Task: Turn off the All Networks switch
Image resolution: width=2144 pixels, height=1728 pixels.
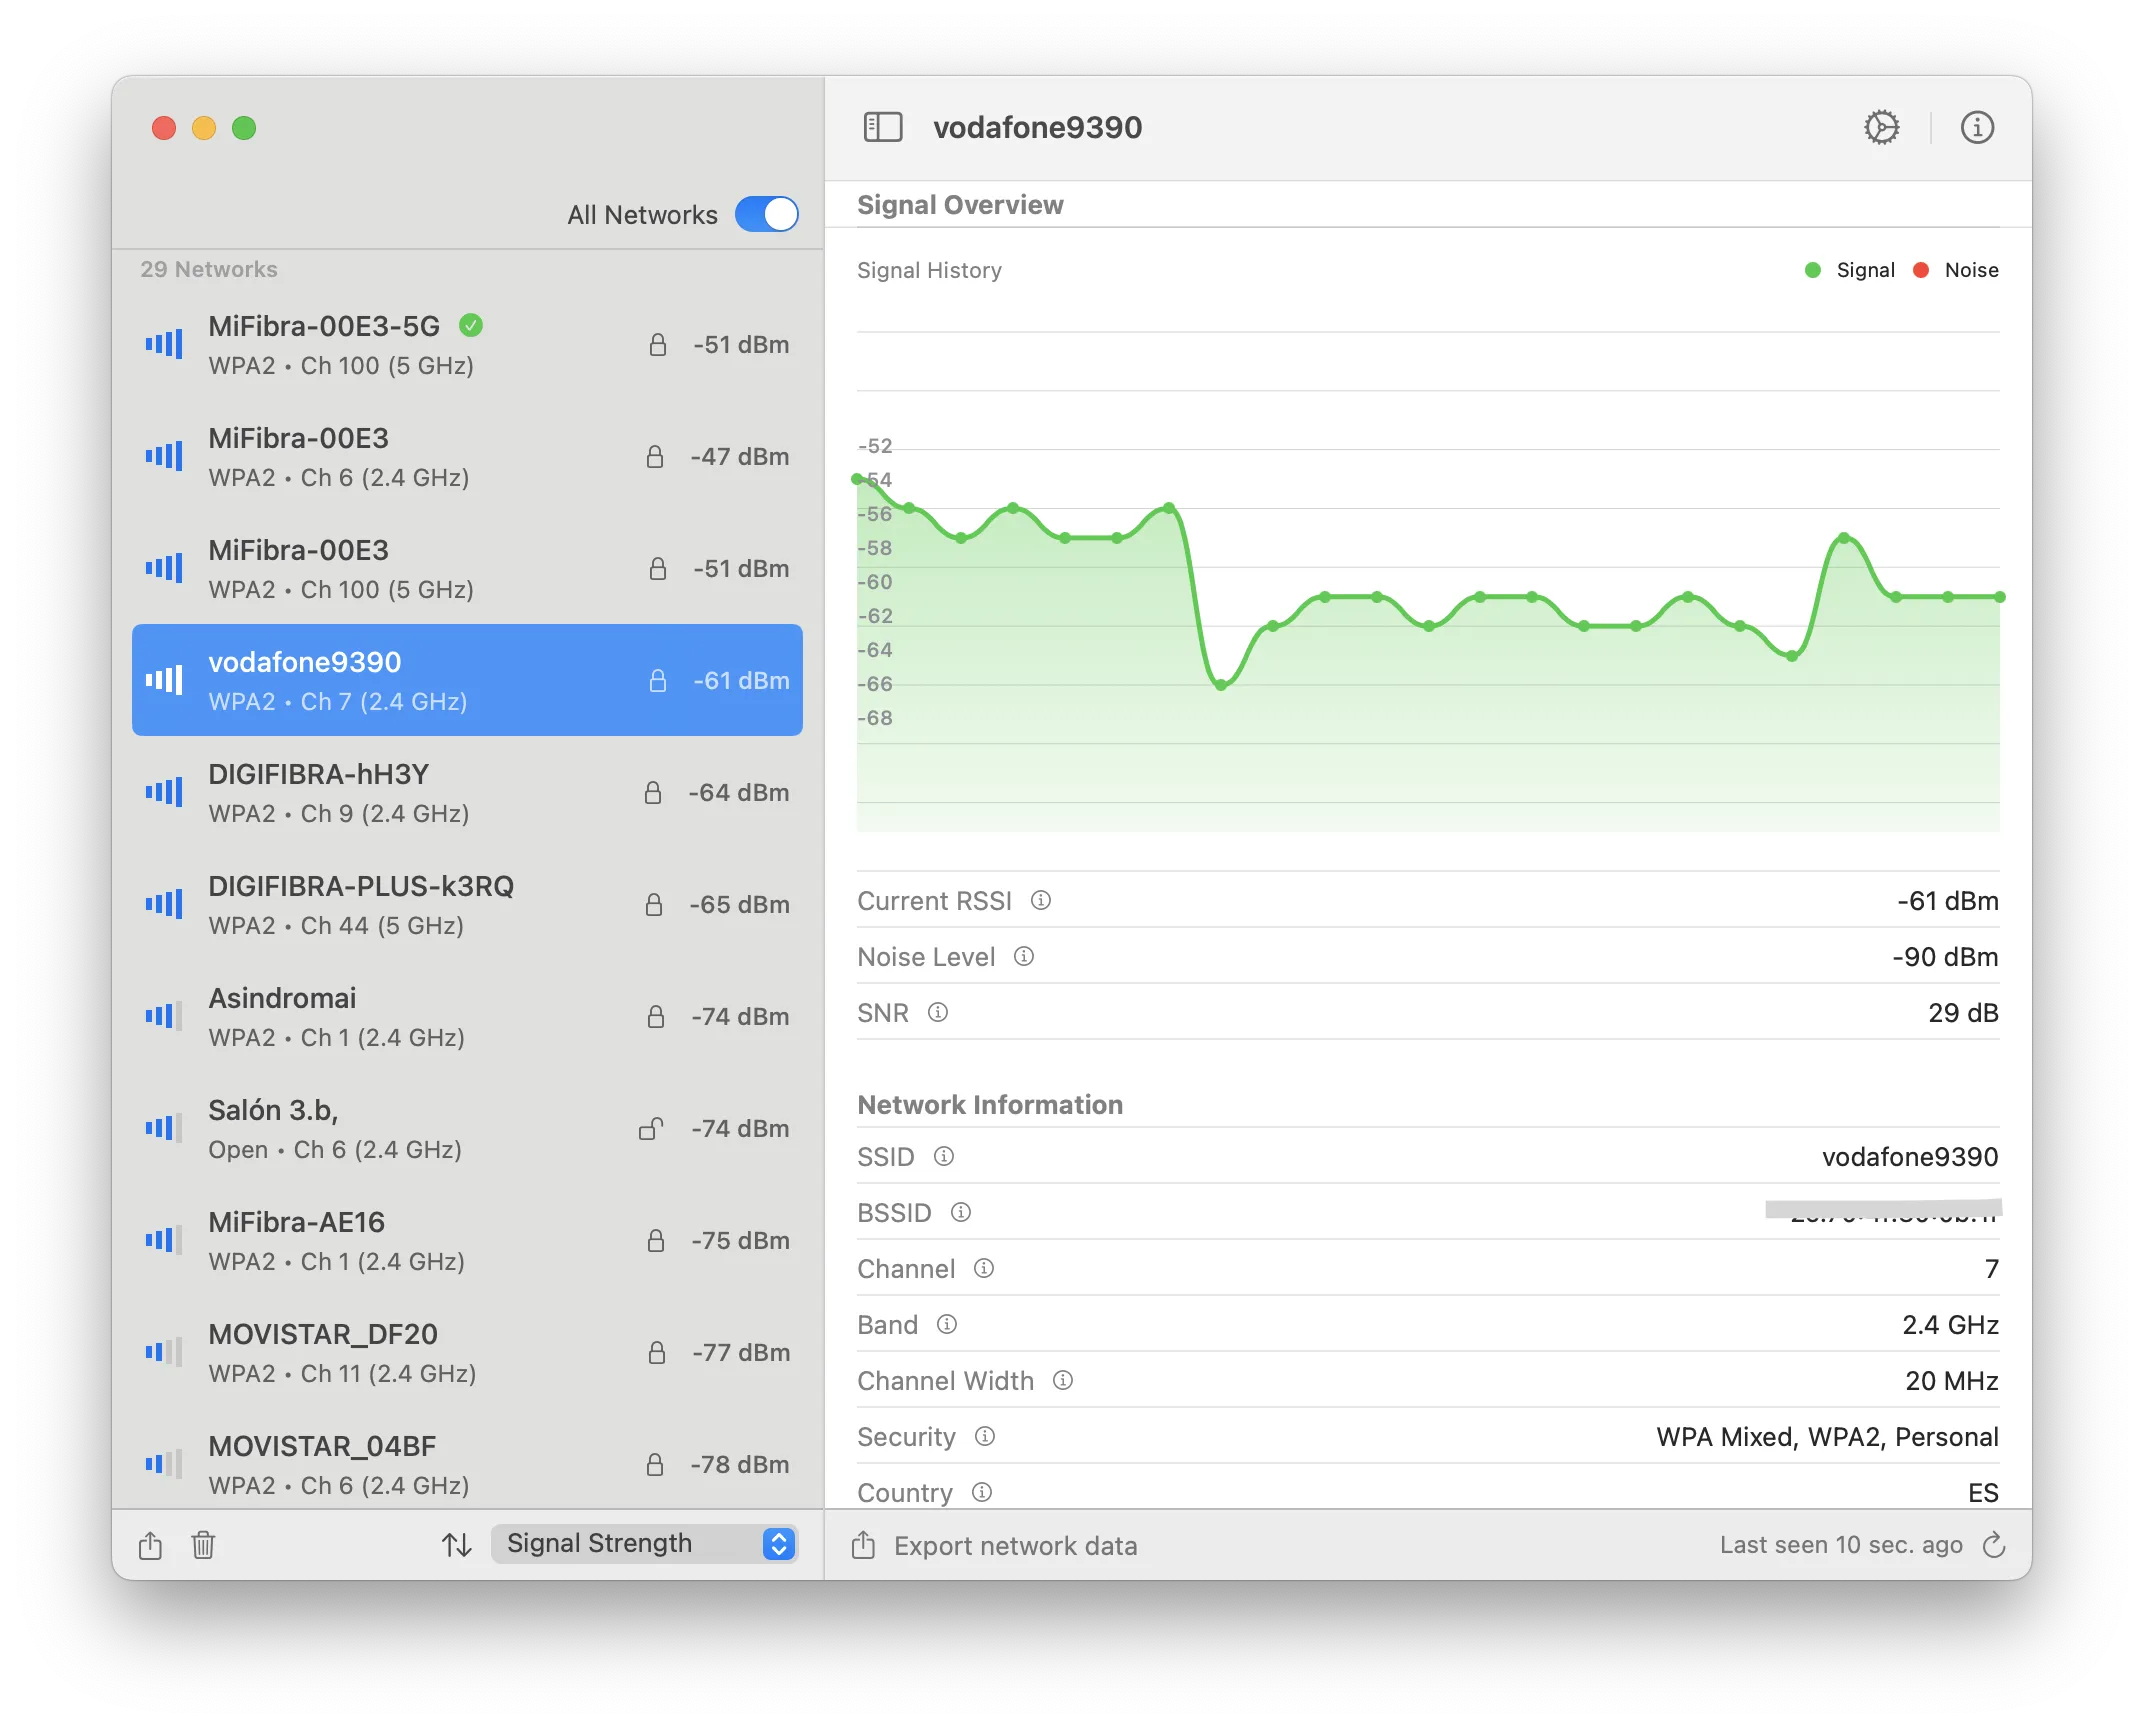Action: 766,214
